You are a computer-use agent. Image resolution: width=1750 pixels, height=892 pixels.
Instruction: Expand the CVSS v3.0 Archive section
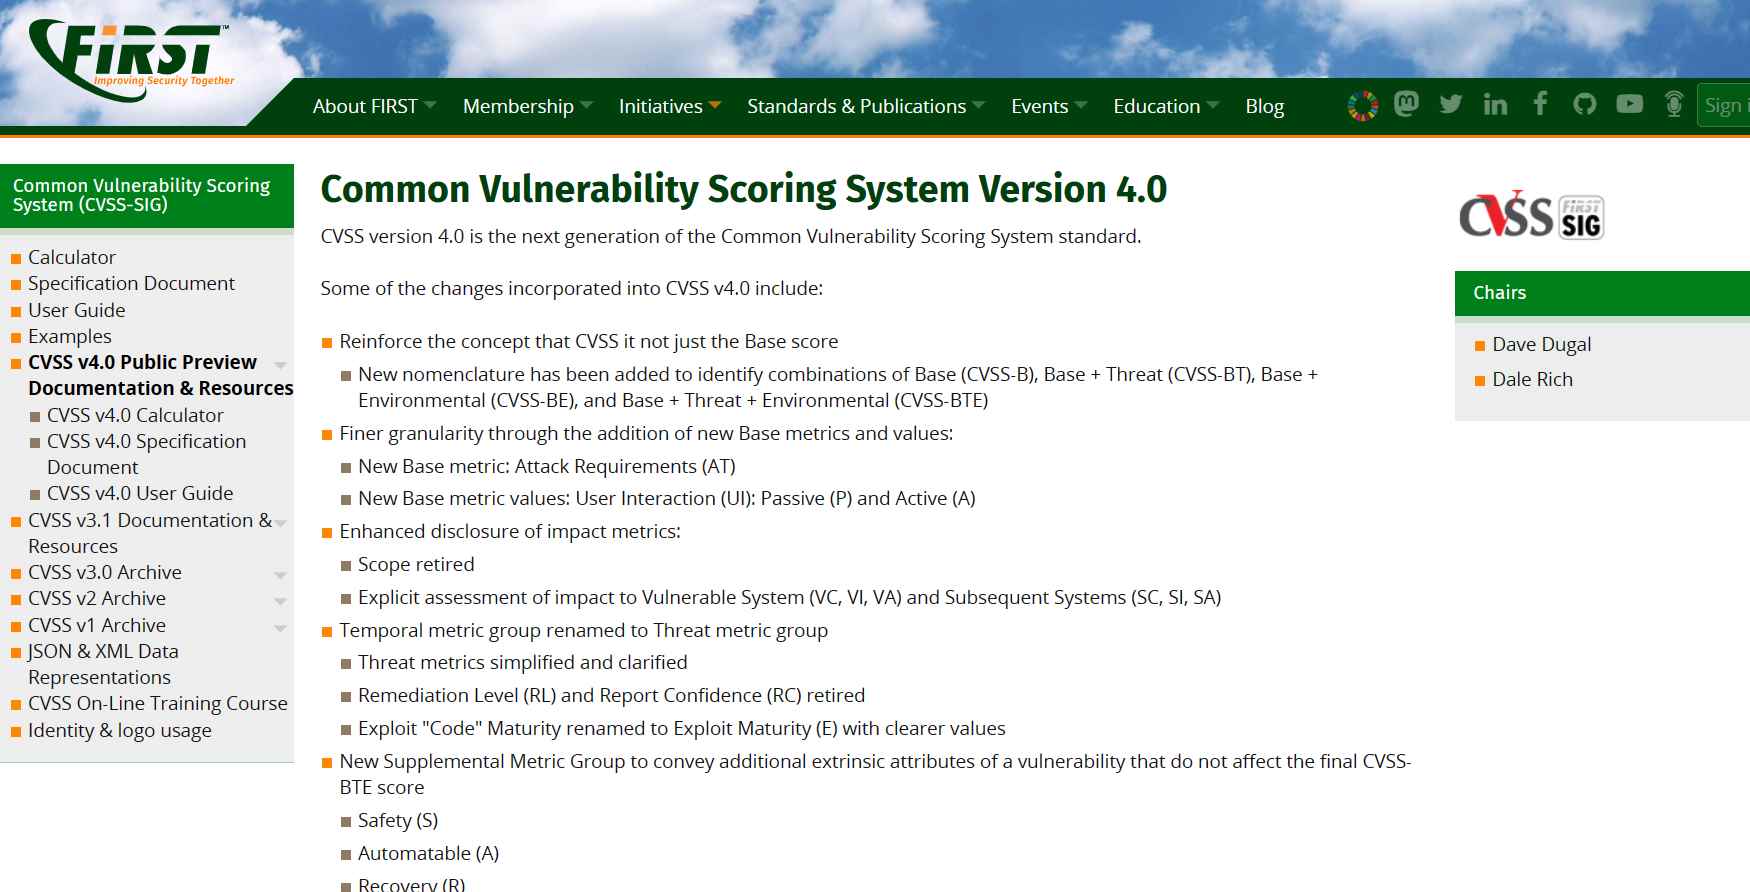pyautogui.click(x=280, y=574)
